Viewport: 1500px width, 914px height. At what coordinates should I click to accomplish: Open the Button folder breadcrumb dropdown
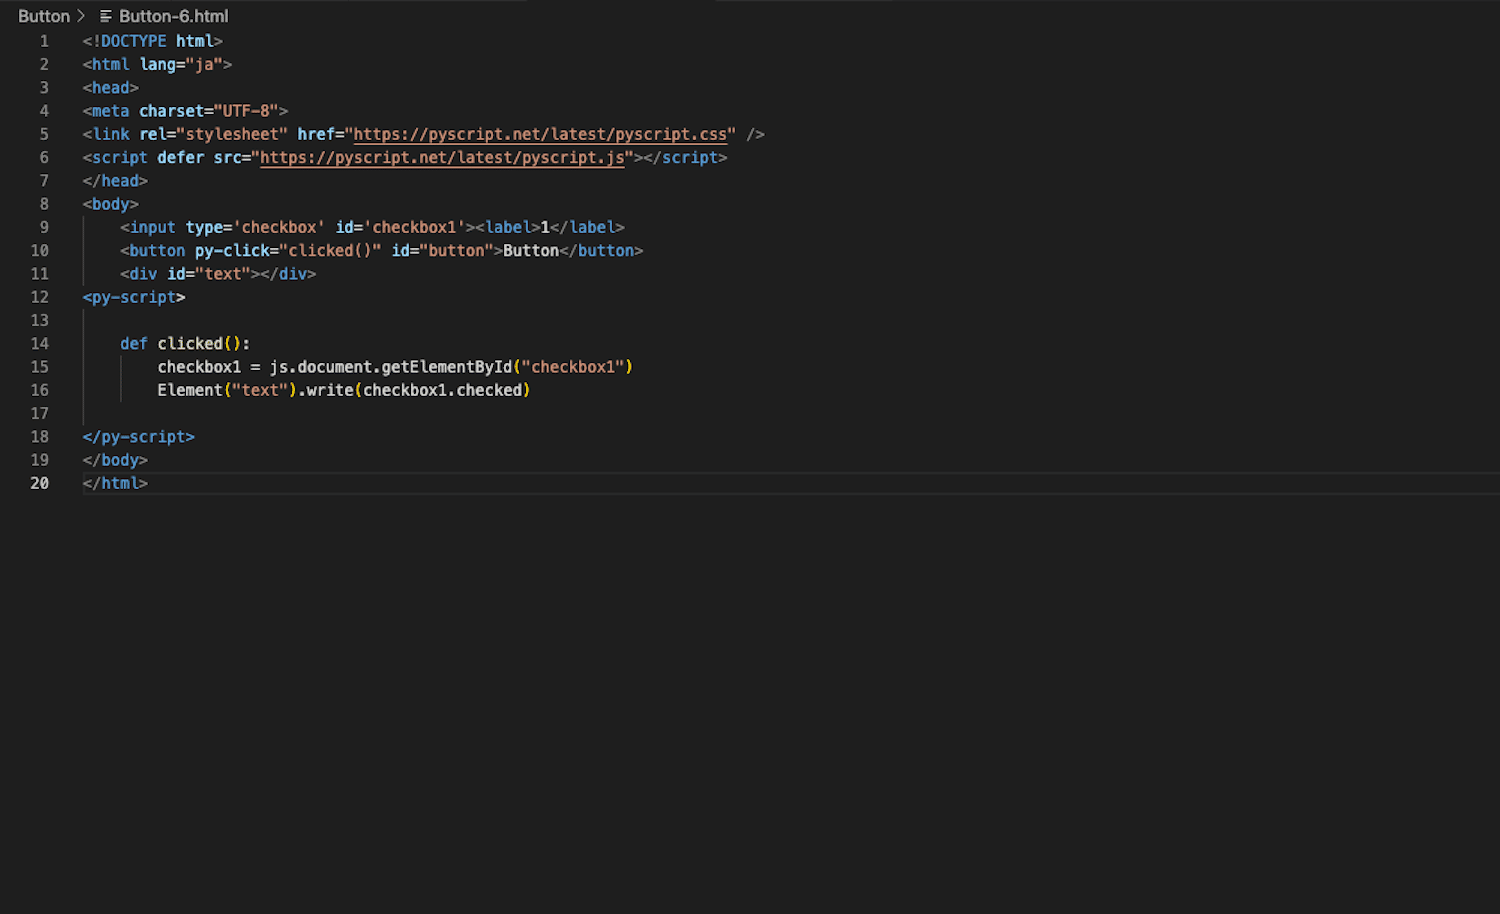[x=44, y=15]
